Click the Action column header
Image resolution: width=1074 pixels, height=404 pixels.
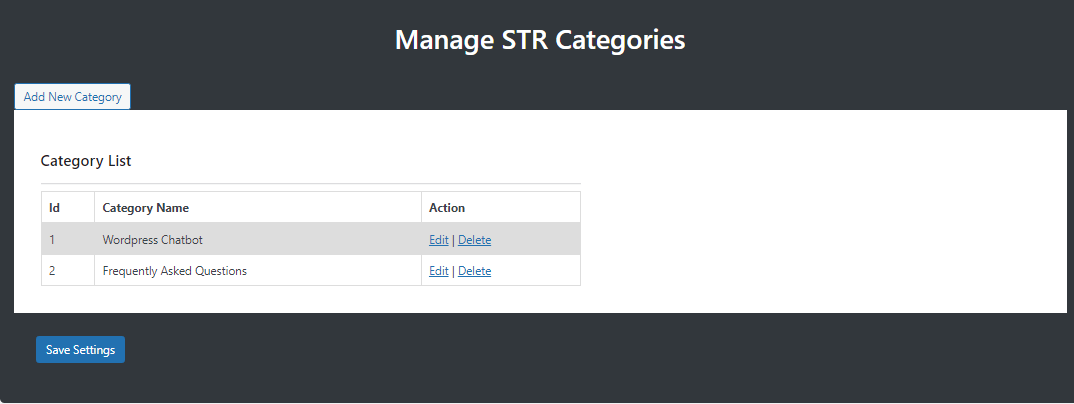(501, 207)
